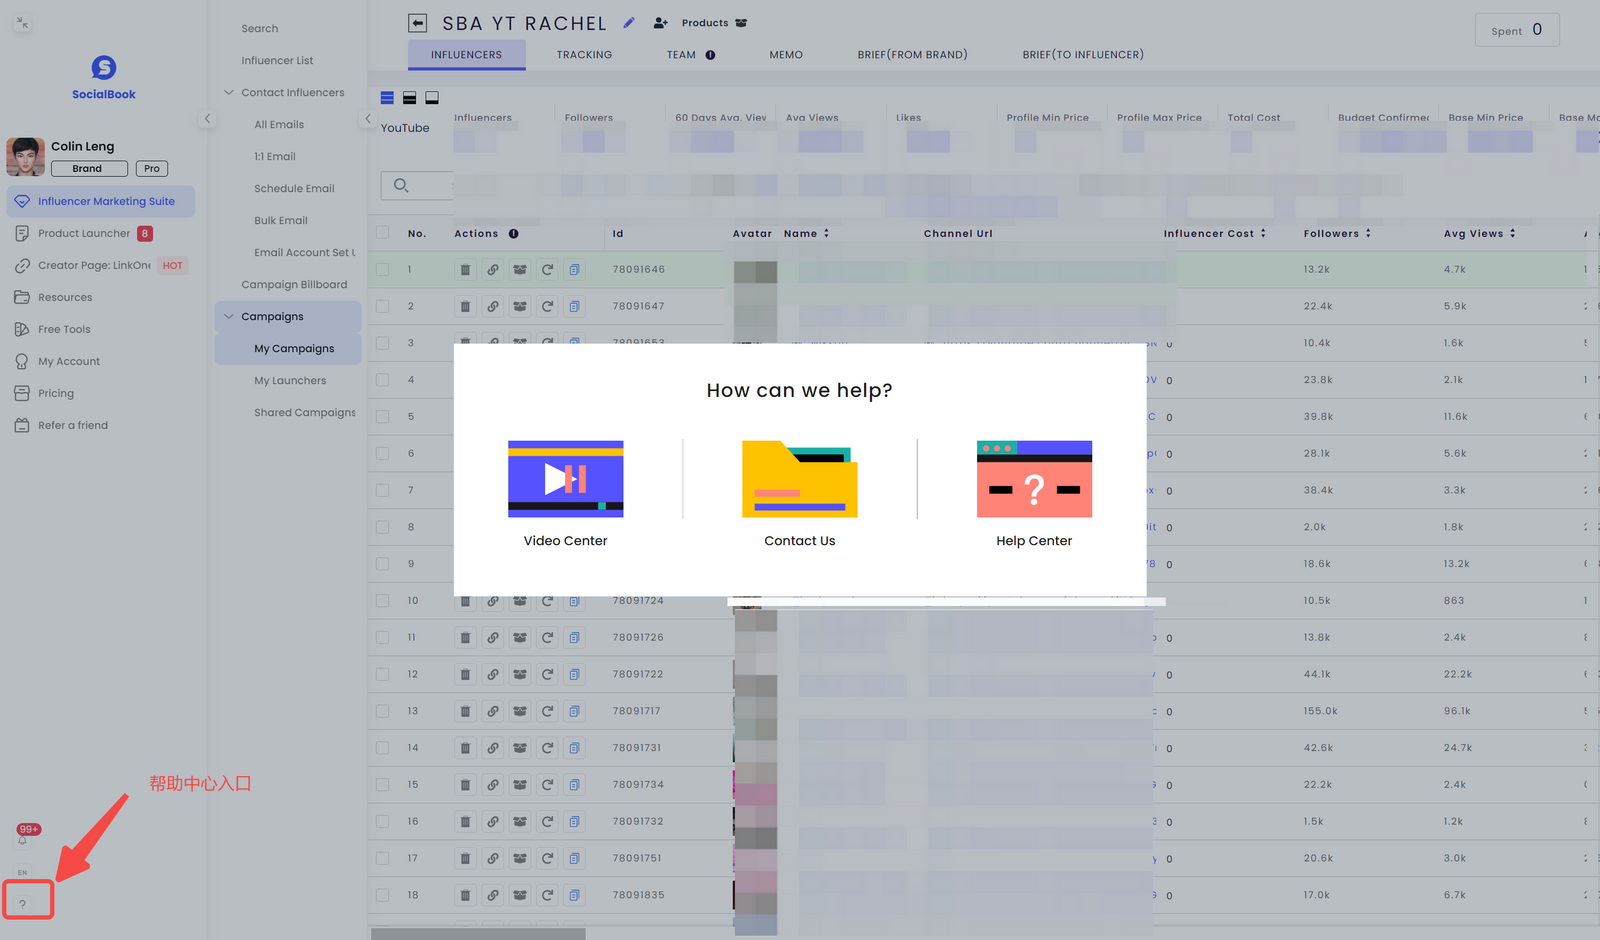The image size is (1600, 940).
Task: Open the BRIEF(TO INFLUENCER) tab
Action: click(x=1083, y=55)
